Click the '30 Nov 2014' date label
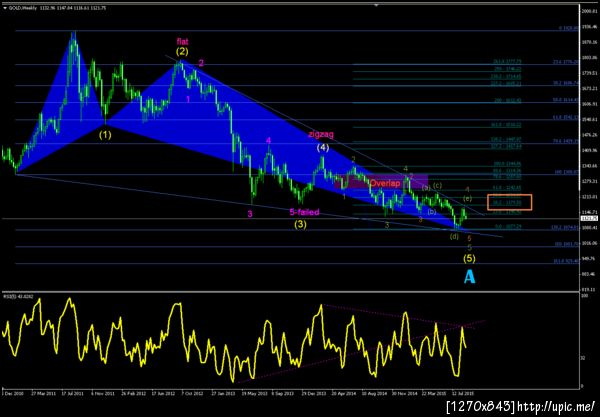Image resolution: width=600 pixels, height=417 pixels. click(x=404, y=393)
